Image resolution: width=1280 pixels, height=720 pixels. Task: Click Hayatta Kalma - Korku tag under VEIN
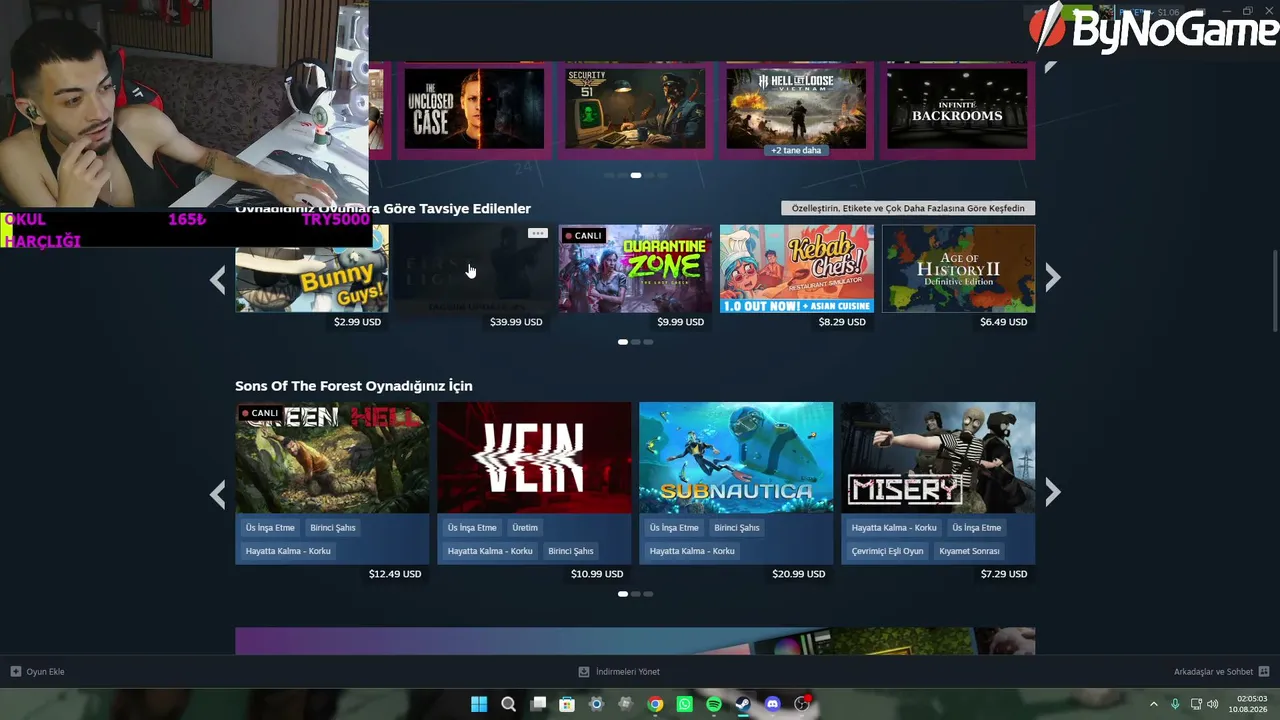pos(490,551)
